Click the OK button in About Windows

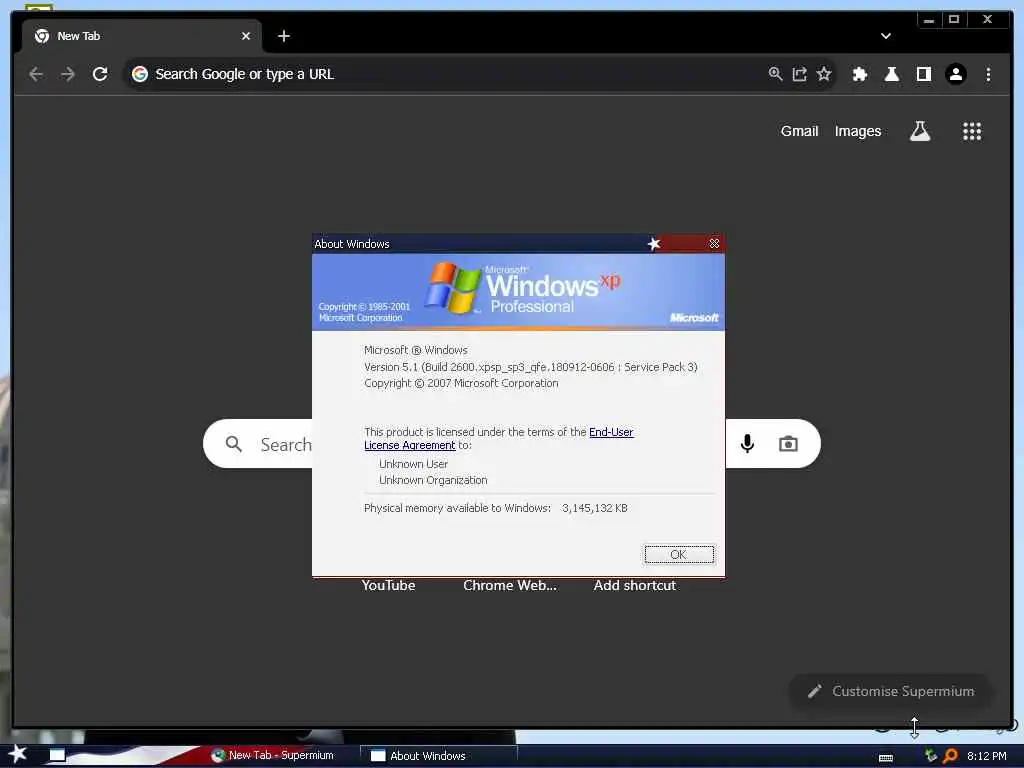(679, 554)
